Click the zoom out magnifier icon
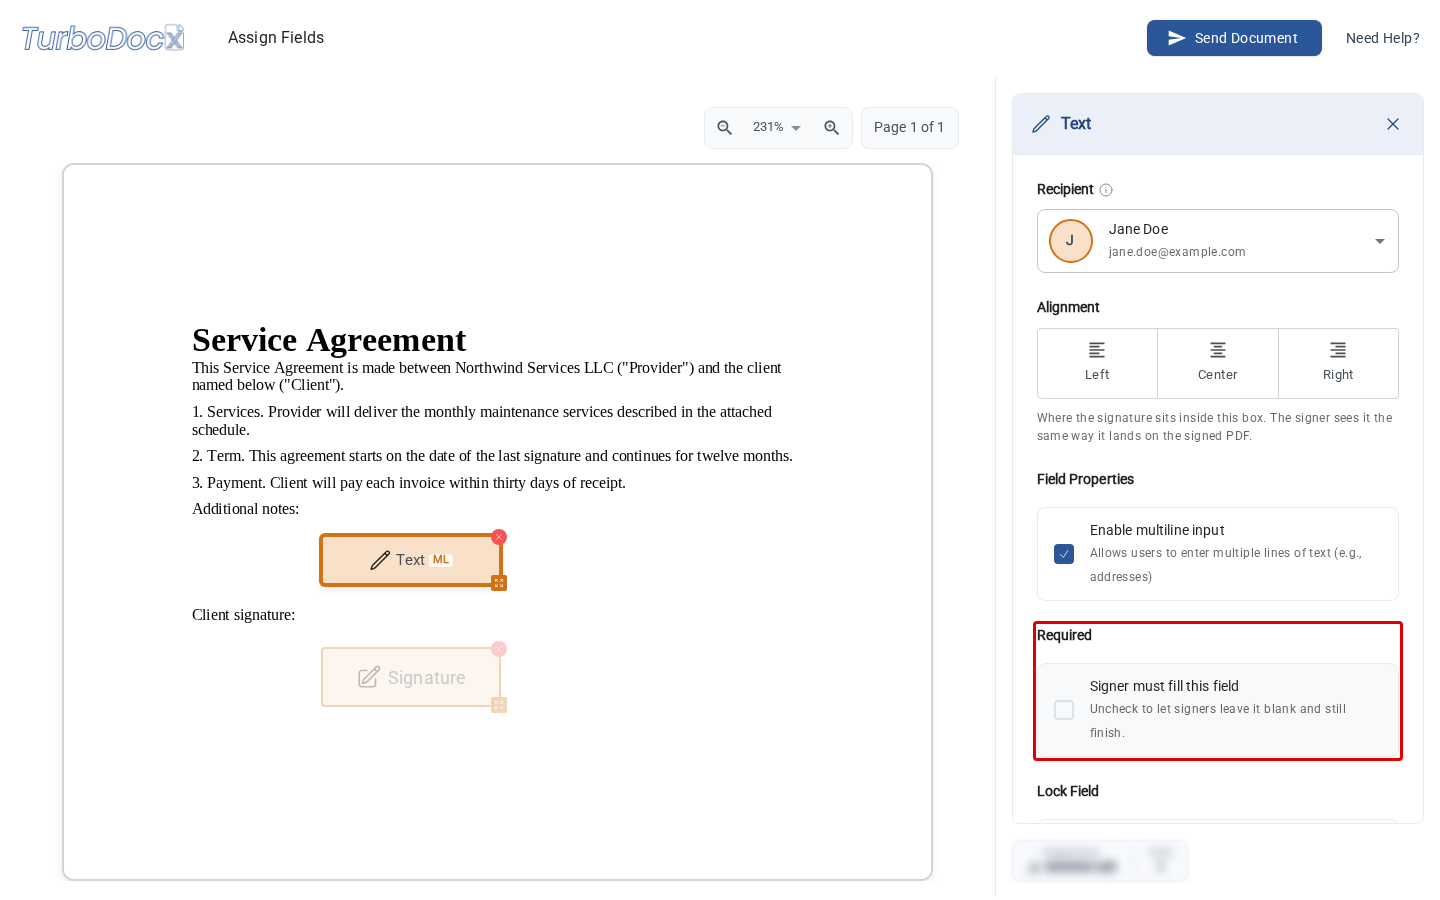The height and width of the screenshot is (900, 1440). (725, 128)
